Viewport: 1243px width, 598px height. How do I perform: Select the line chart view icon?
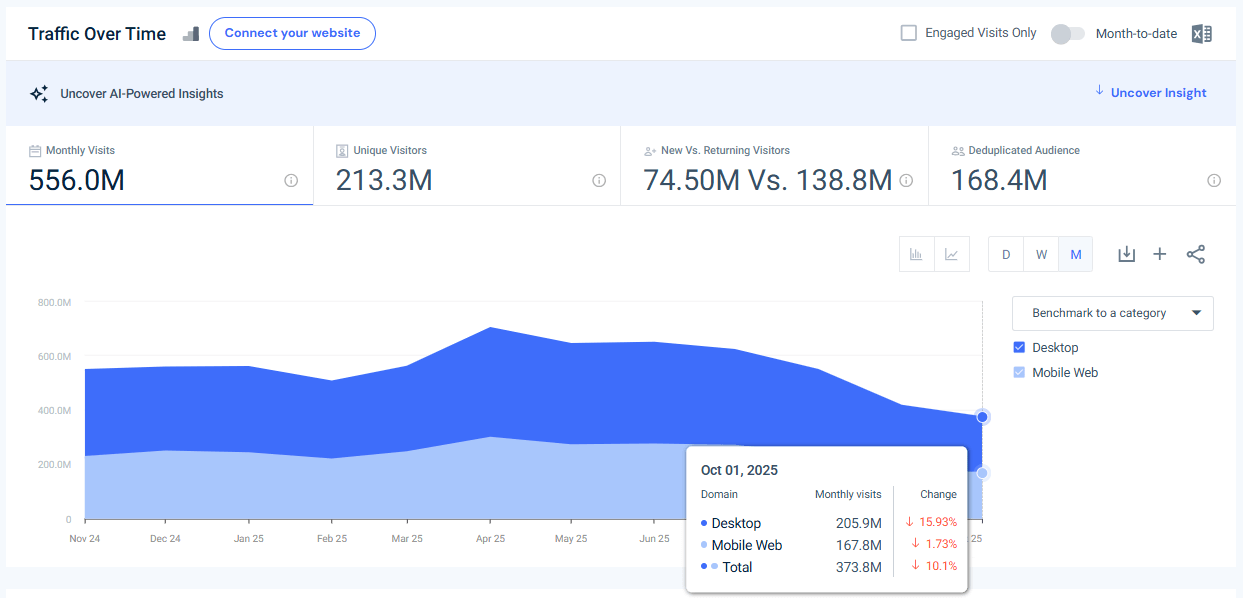click(x=951, y=254)
